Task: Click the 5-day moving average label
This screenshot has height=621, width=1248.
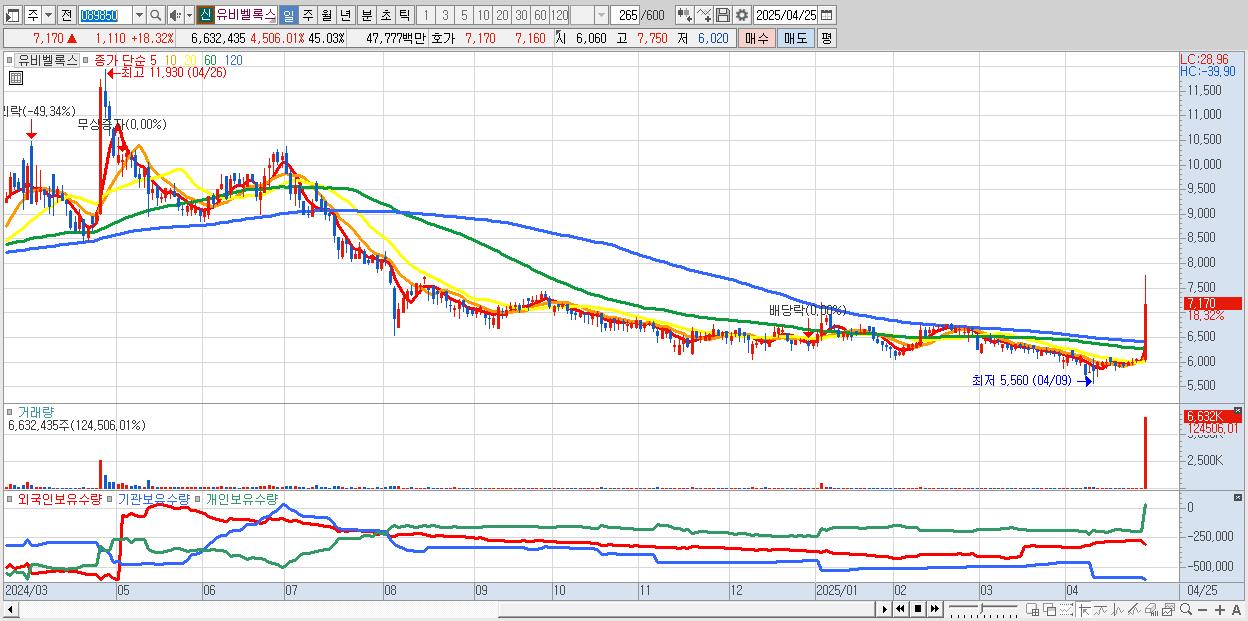Action: 153,60
